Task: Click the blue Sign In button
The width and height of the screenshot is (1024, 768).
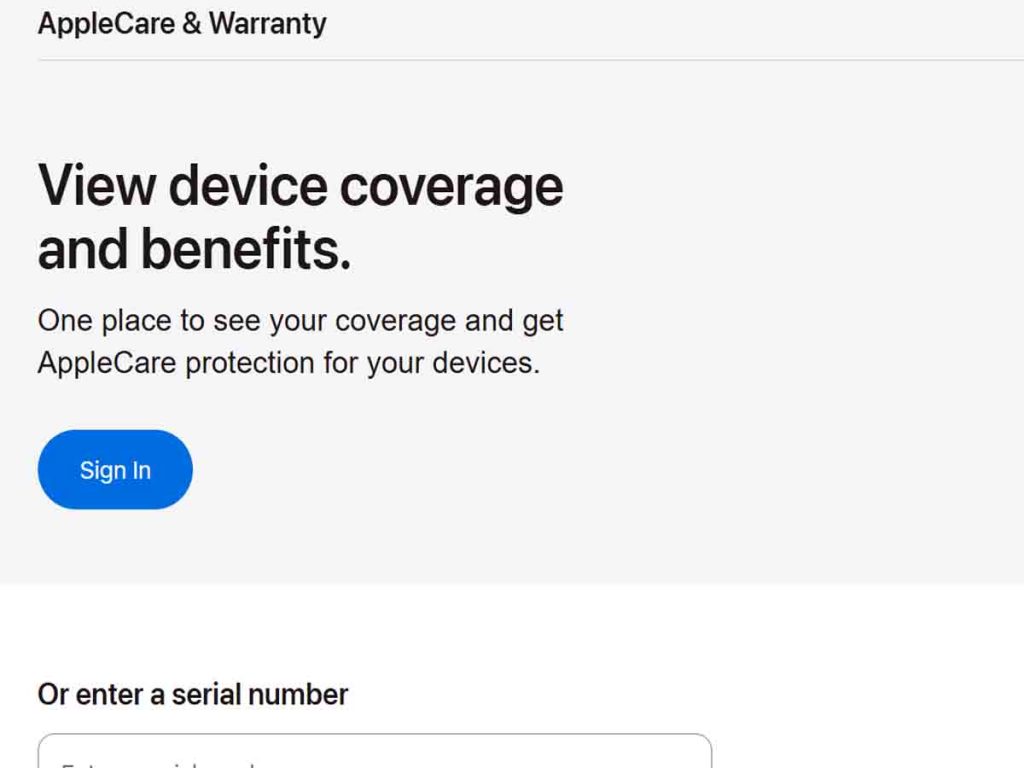Action: pyautogui.click(x=115, y=470)
